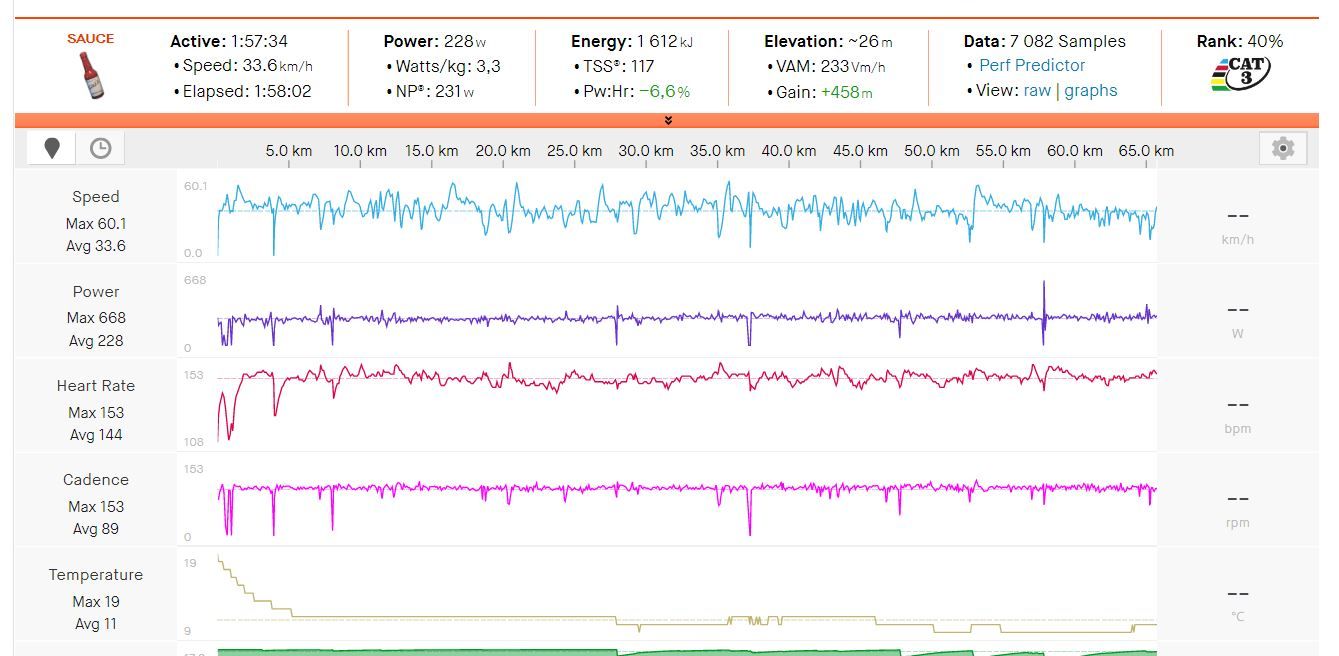
Task: Click the Power graph label
Action: pos(96,292)
